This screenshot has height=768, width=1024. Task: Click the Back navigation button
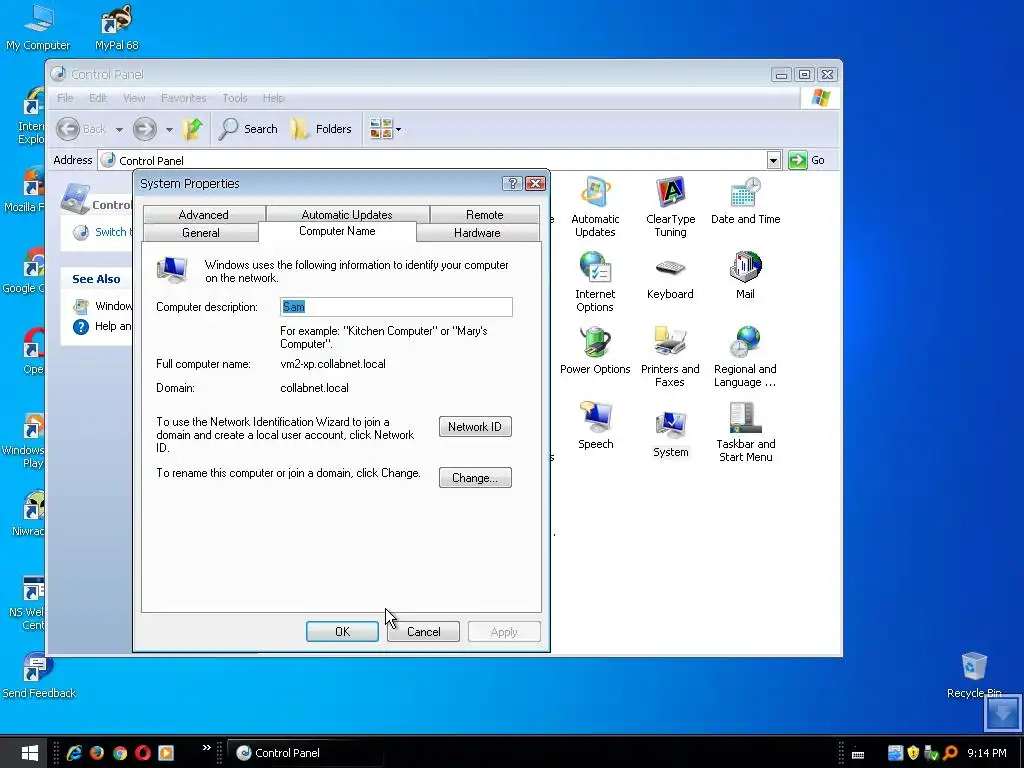pos(81,129)
